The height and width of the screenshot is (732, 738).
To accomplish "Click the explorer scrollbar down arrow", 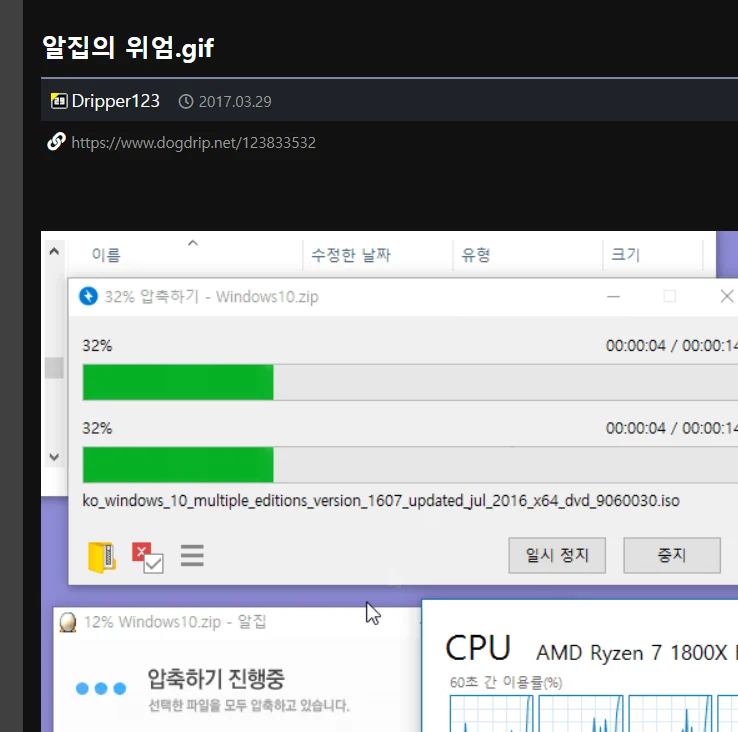I will (54, 457).
